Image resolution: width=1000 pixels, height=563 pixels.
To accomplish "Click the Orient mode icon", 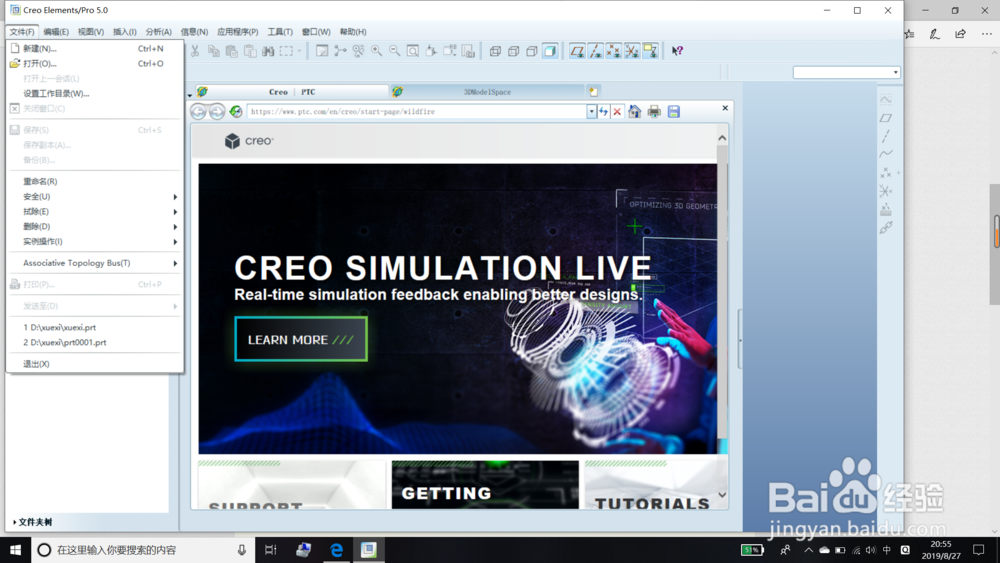I will [x=358, y=51].
